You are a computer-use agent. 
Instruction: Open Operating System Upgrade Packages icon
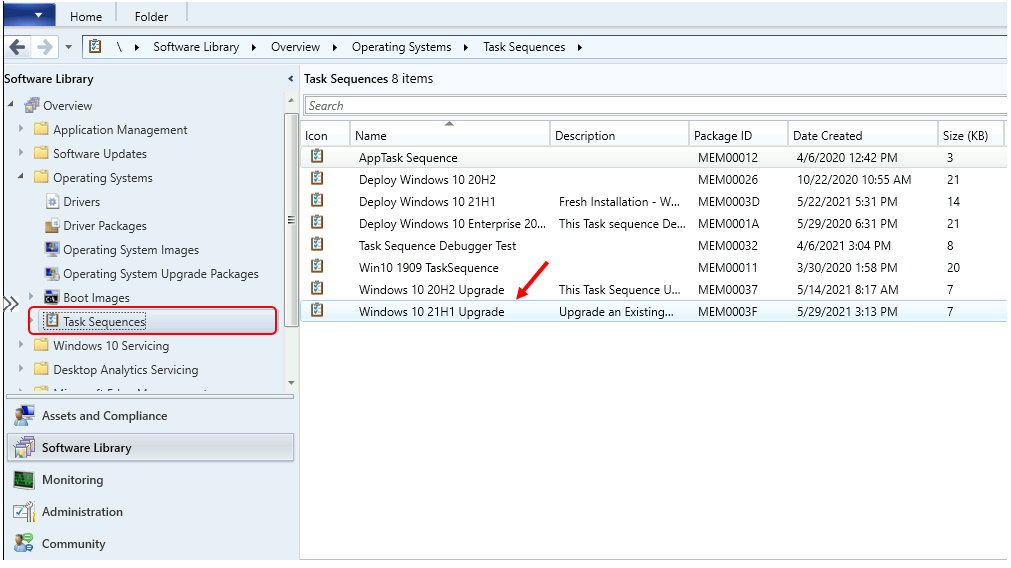pos(52,273)
